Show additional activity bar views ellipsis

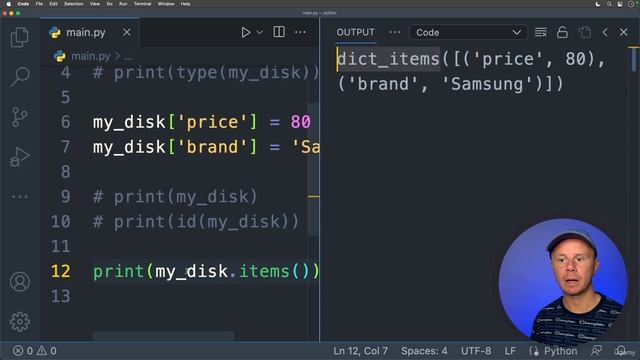click(x=20, y=196)
